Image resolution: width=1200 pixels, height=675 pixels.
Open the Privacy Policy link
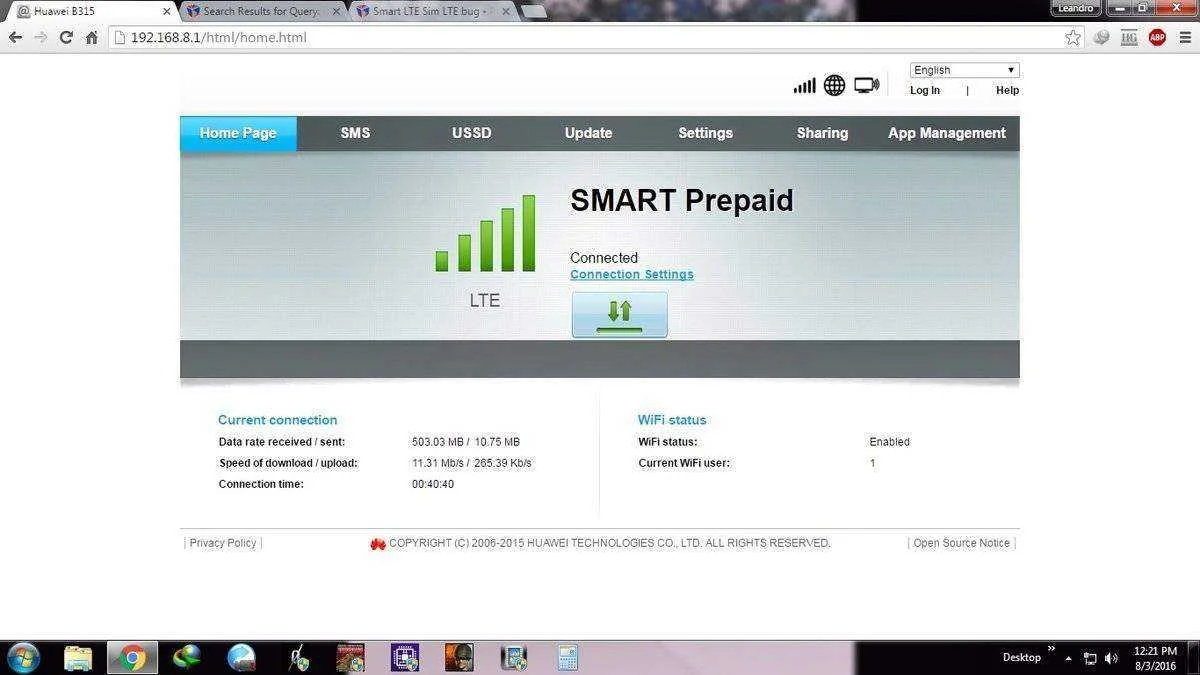[x=223, y=543]
